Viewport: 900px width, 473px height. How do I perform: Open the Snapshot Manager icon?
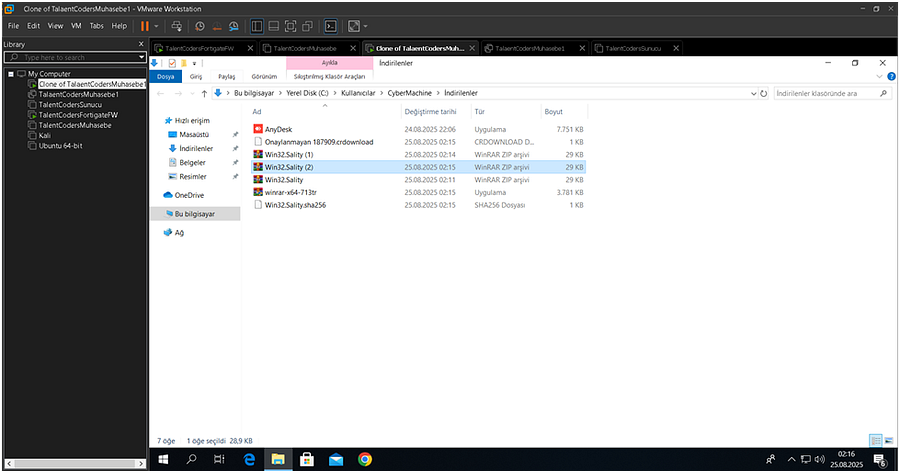(x=234, y=26)
